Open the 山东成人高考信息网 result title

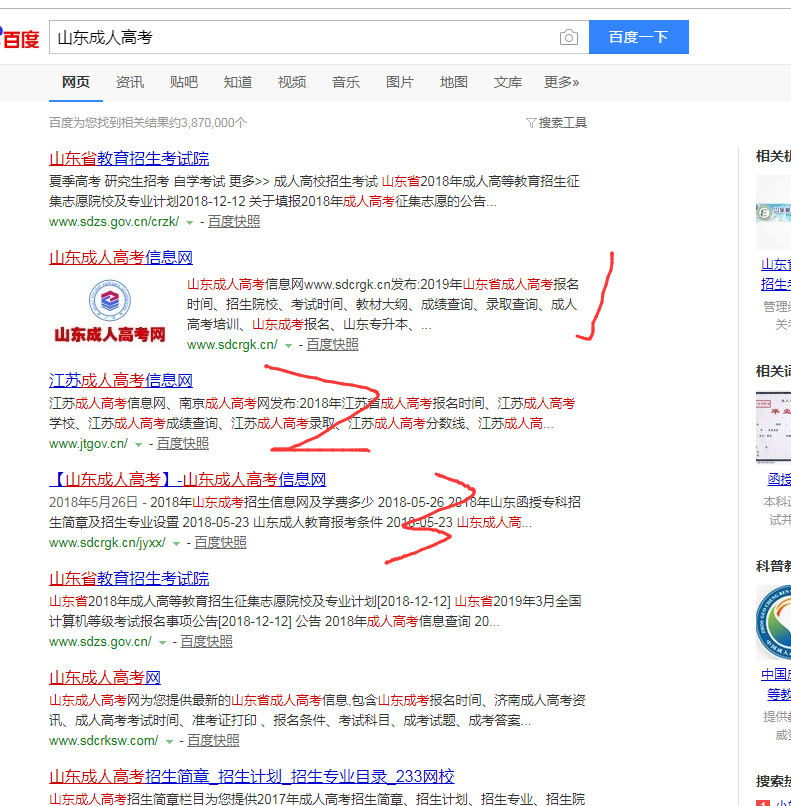click(x=121, y=257)
